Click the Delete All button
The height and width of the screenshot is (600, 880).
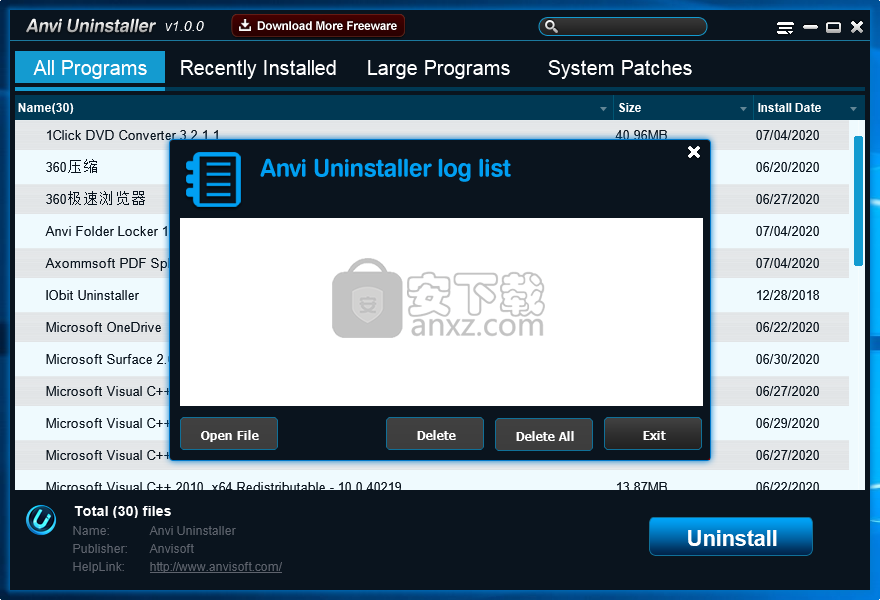click(x=544, y=435)
